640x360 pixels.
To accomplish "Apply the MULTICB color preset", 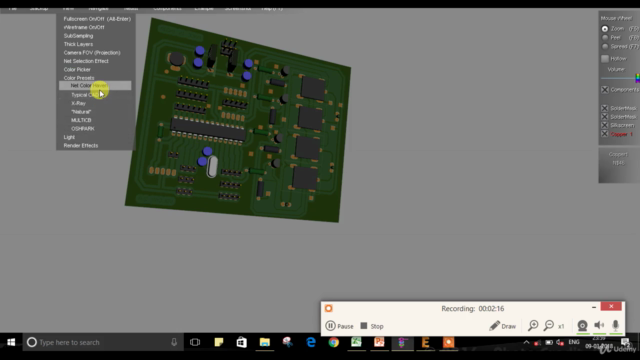I will 81,120.
